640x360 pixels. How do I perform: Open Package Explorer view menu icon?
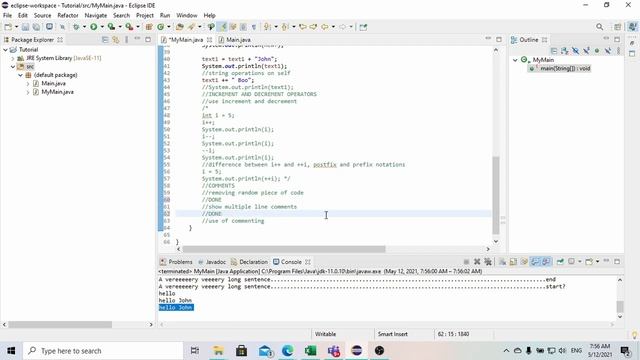click(127, 40)
